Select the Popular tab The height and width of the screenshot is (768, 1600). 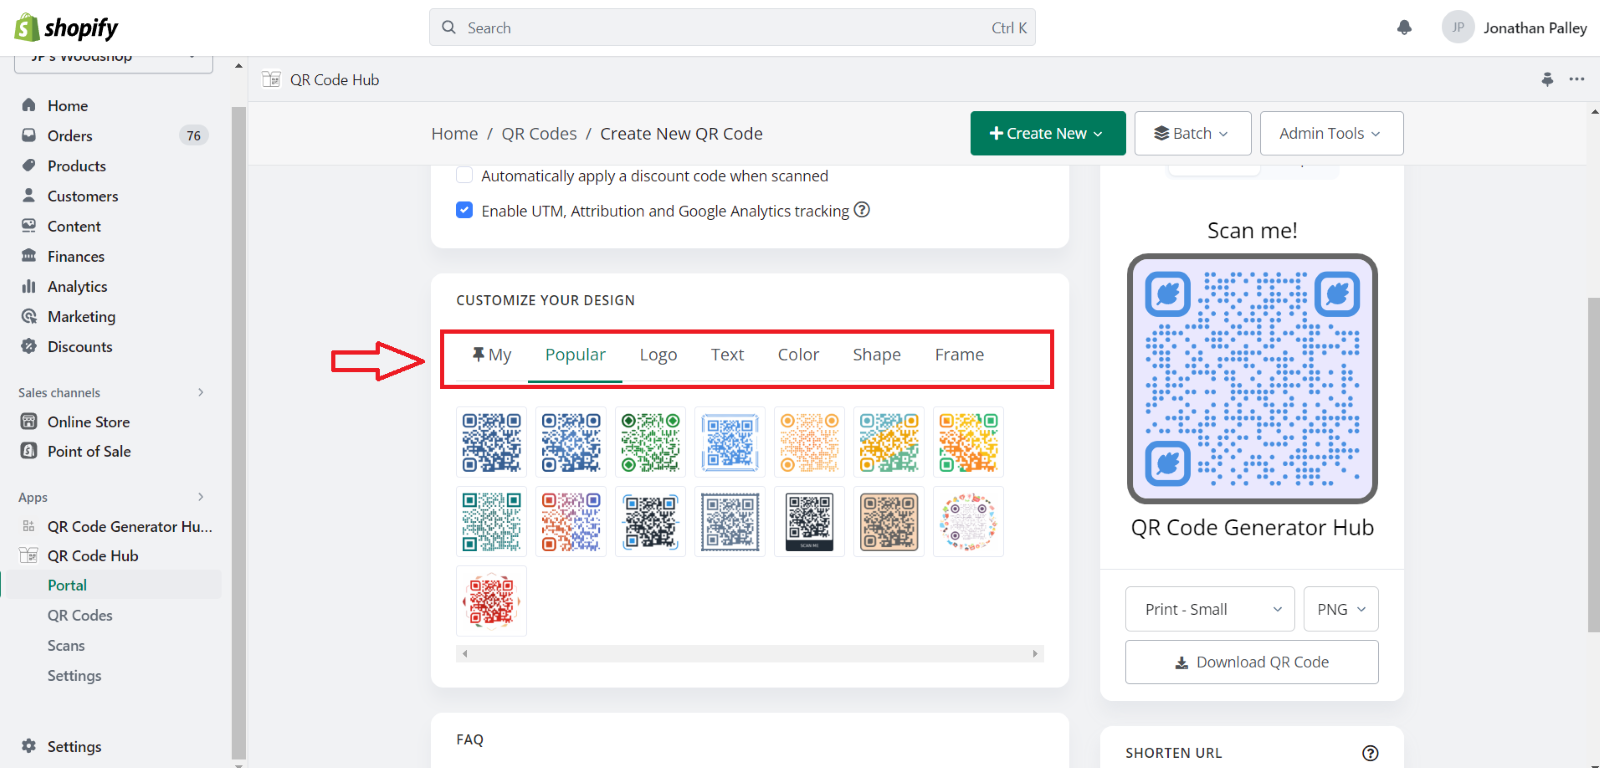(x=575, y=355)
